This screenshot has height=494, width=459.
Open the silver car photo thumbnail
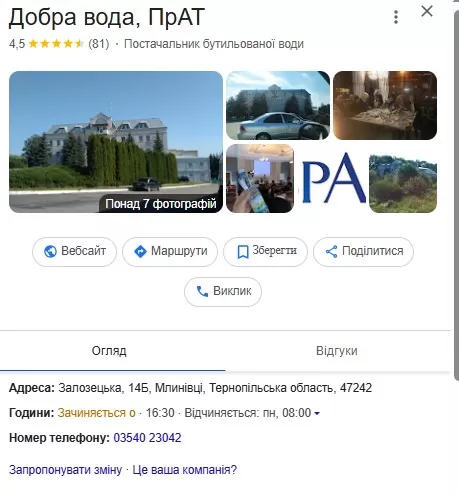pyautogui.click(x=278, y=105)
